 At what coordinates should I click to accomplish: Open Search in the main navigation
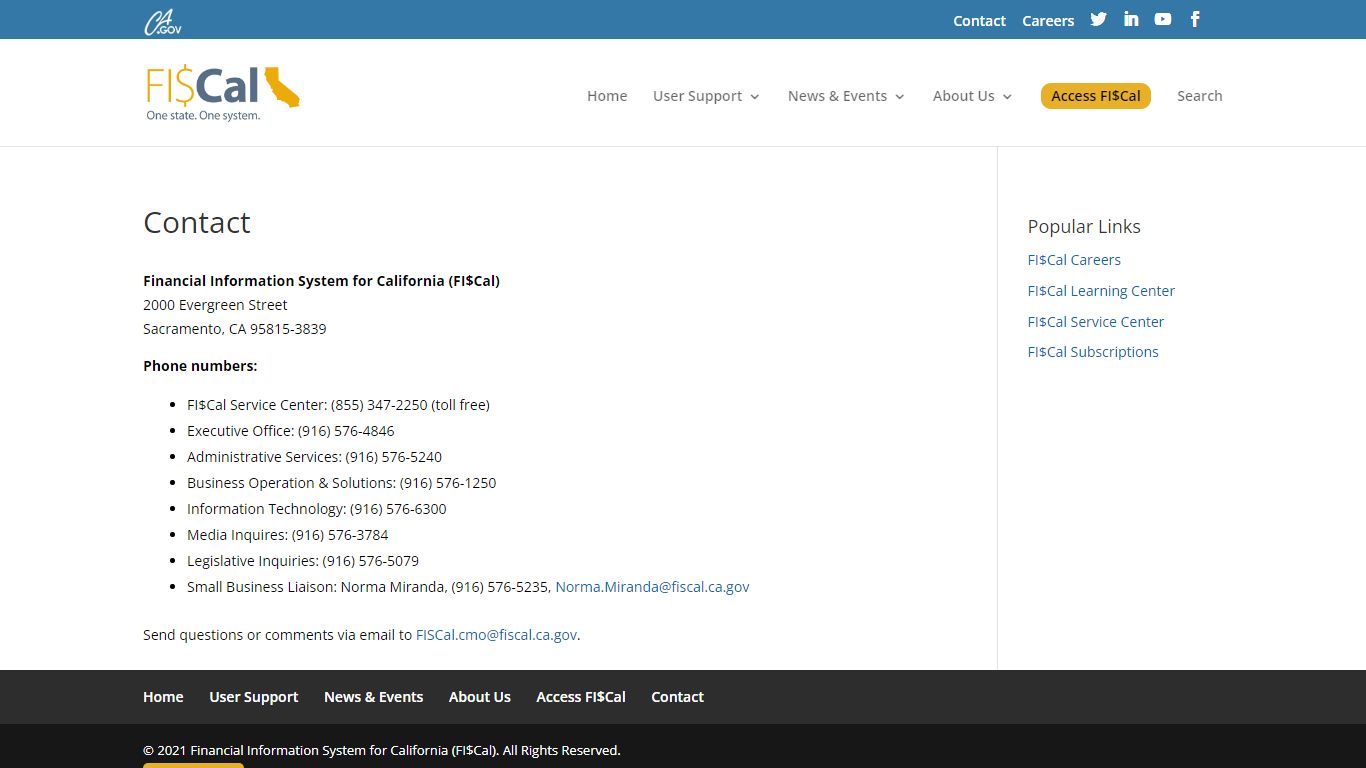(x=1199, y=96)
